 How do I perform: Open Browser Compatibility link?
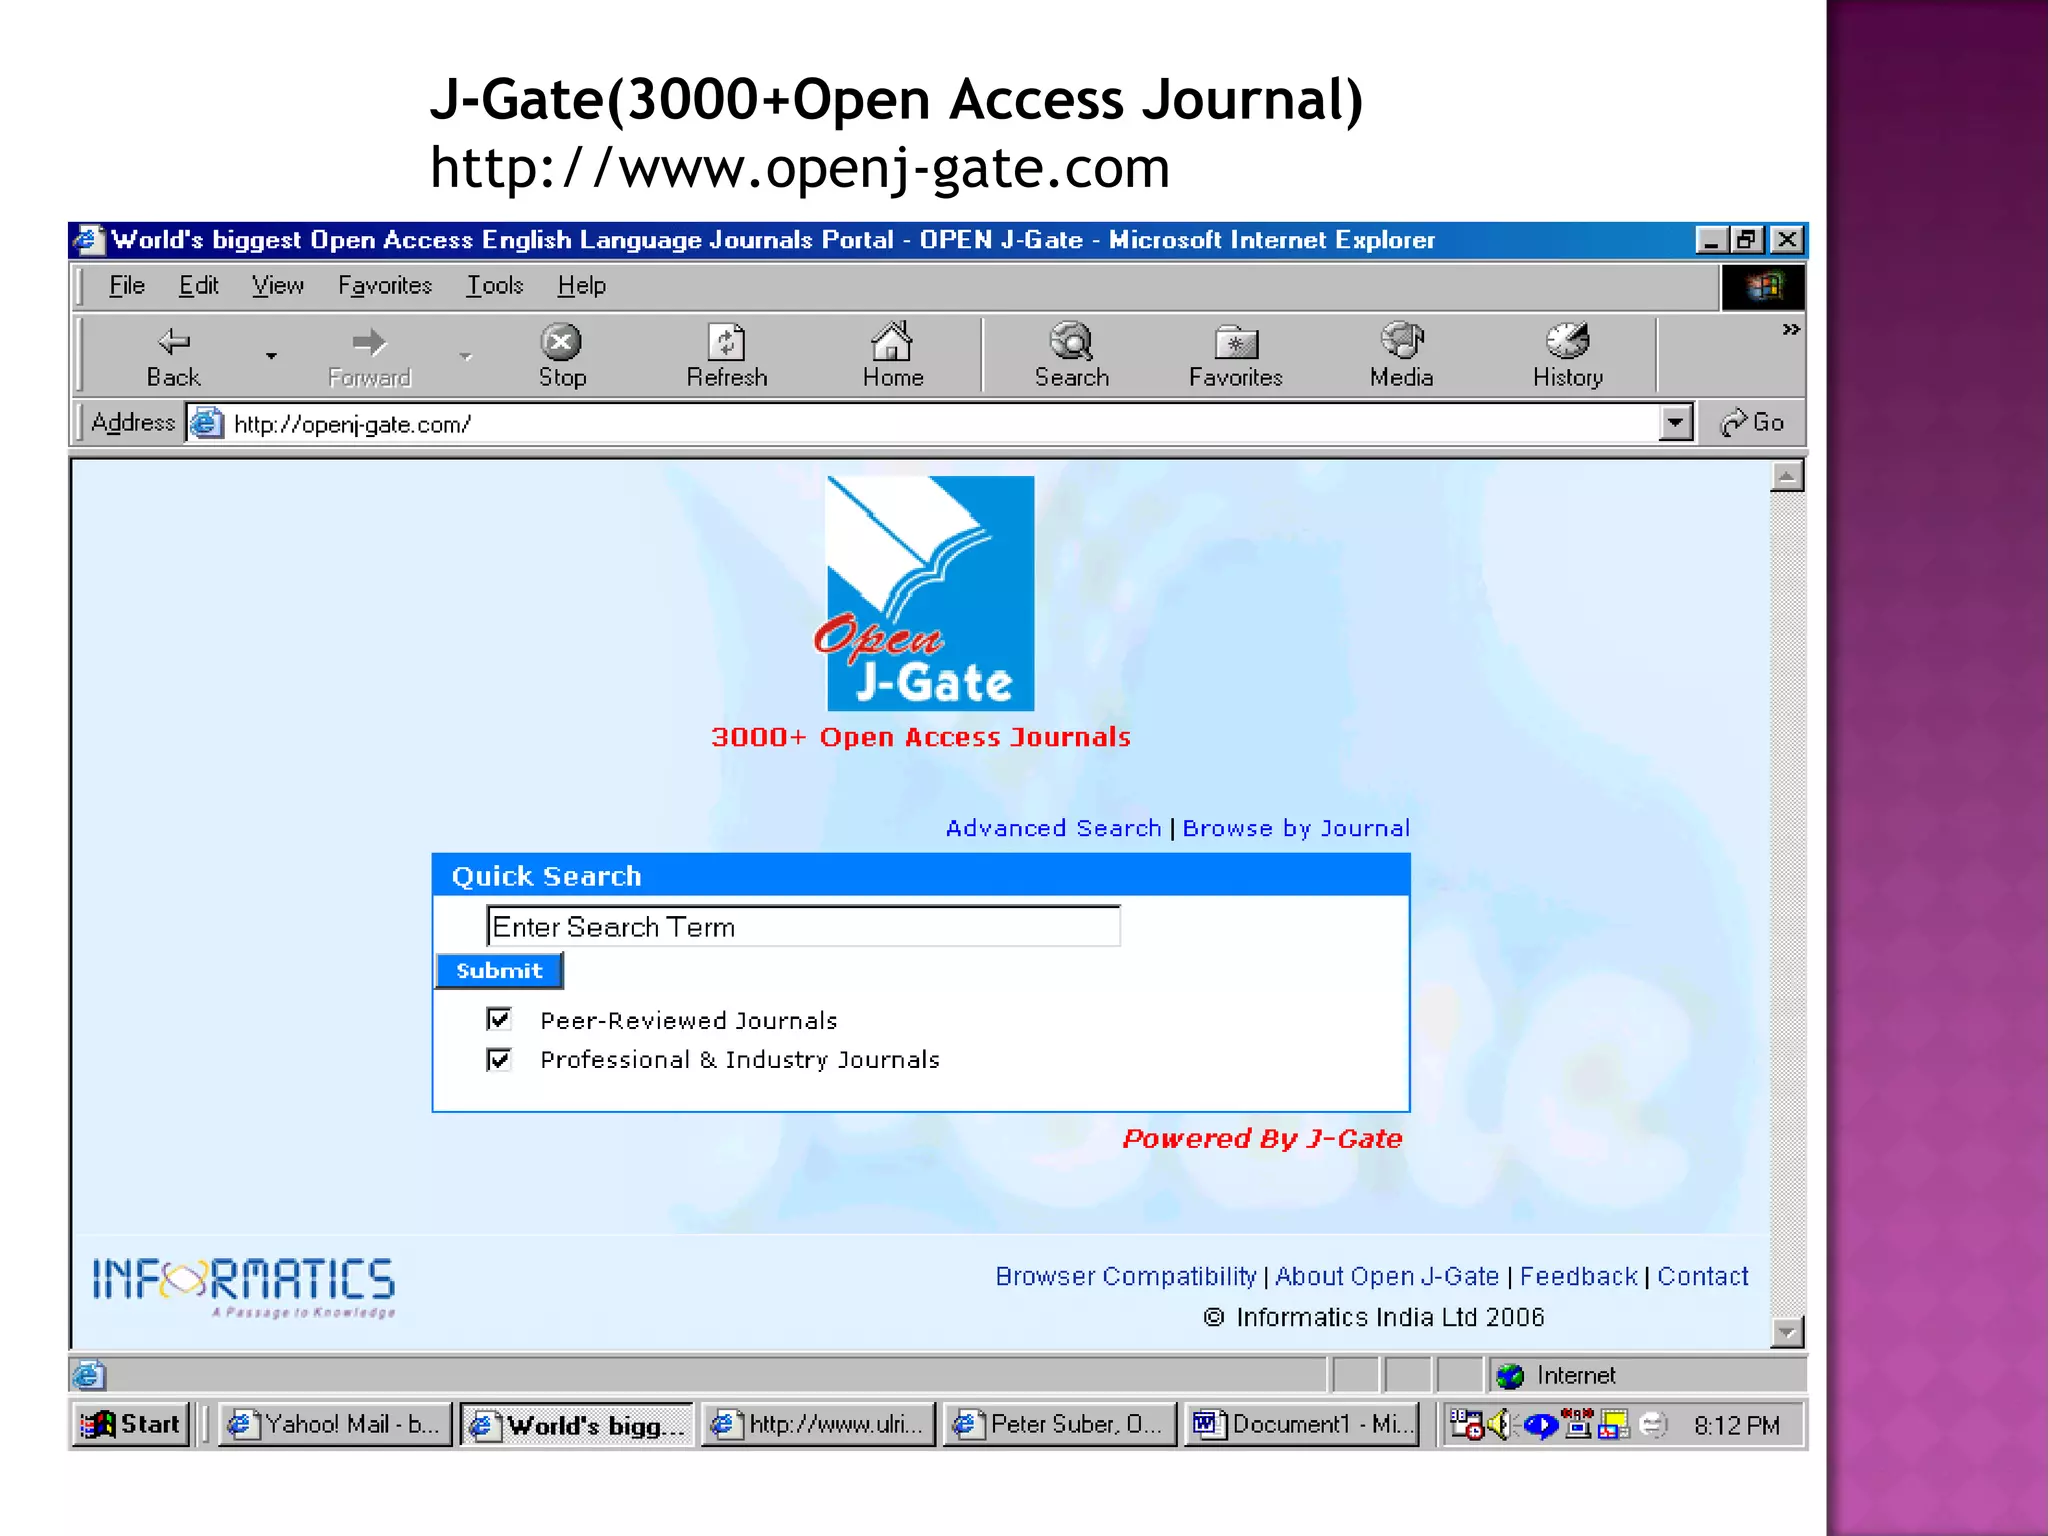tap(1126, 1277)
